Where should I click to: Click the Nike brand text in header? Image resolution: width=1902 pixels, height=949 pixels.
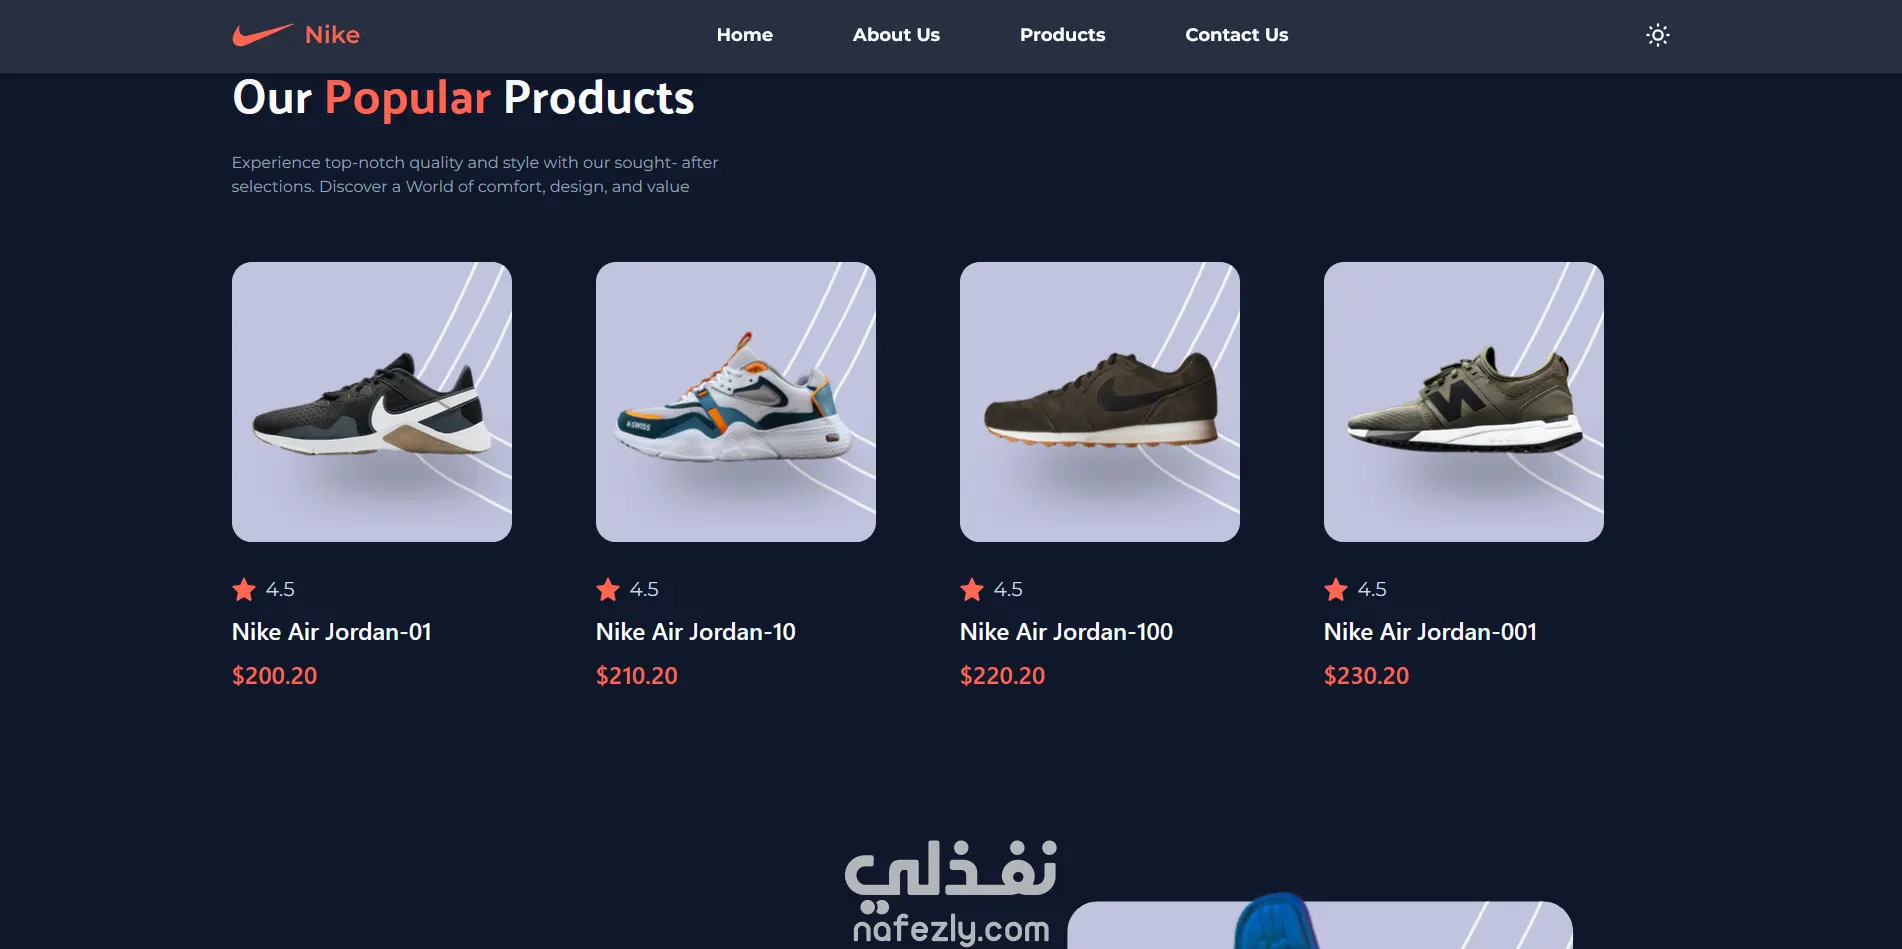click(332, 35)
